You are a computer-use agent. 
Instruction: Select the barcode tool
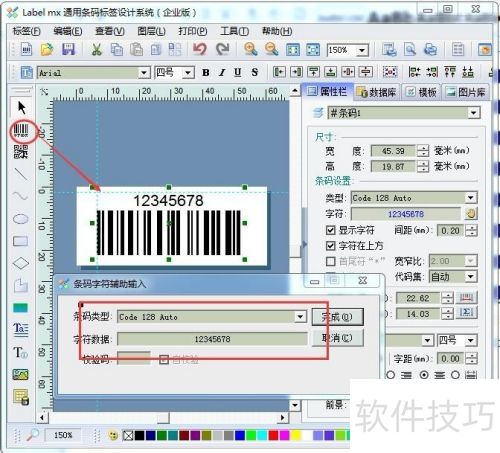pyautogui.click(x=21, y=130)
